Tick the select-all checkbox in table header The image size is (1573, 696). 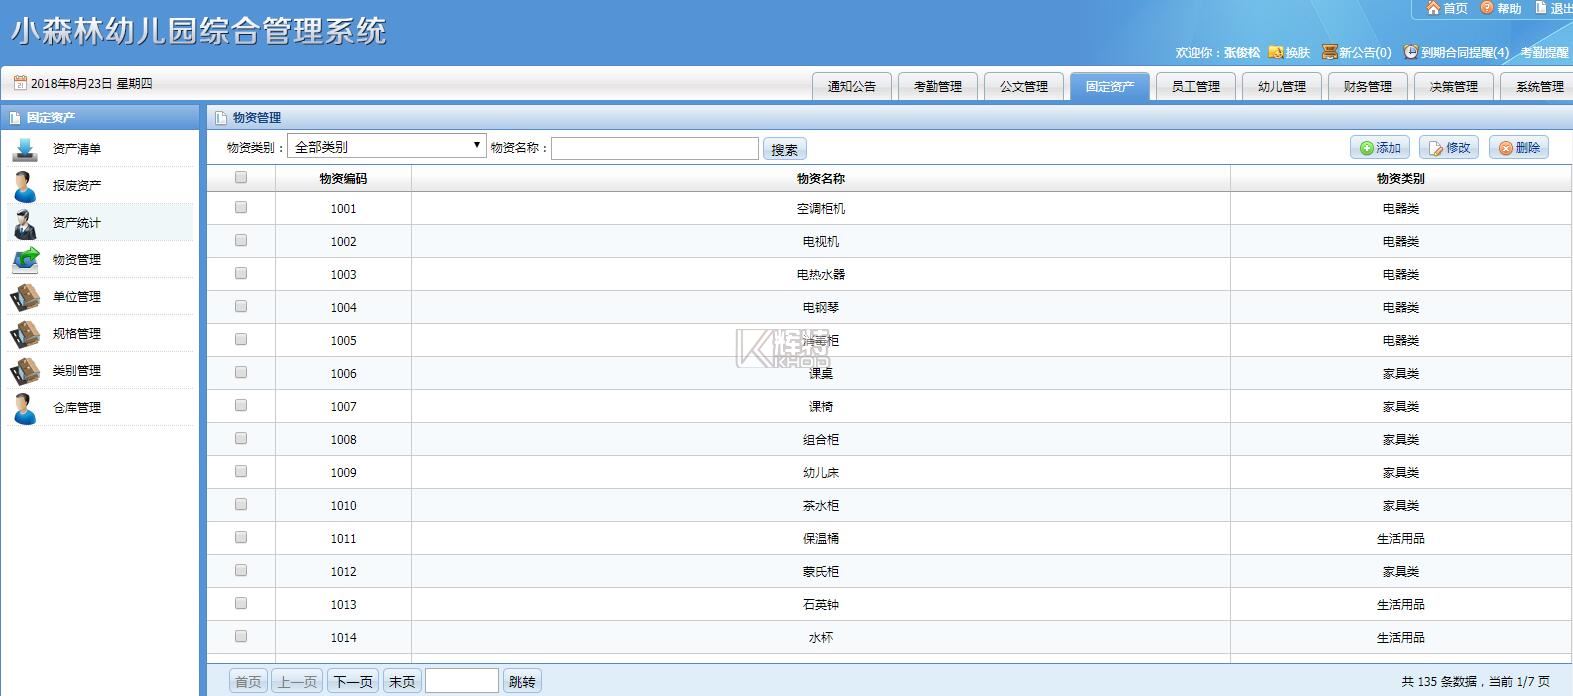coord(241,178)
